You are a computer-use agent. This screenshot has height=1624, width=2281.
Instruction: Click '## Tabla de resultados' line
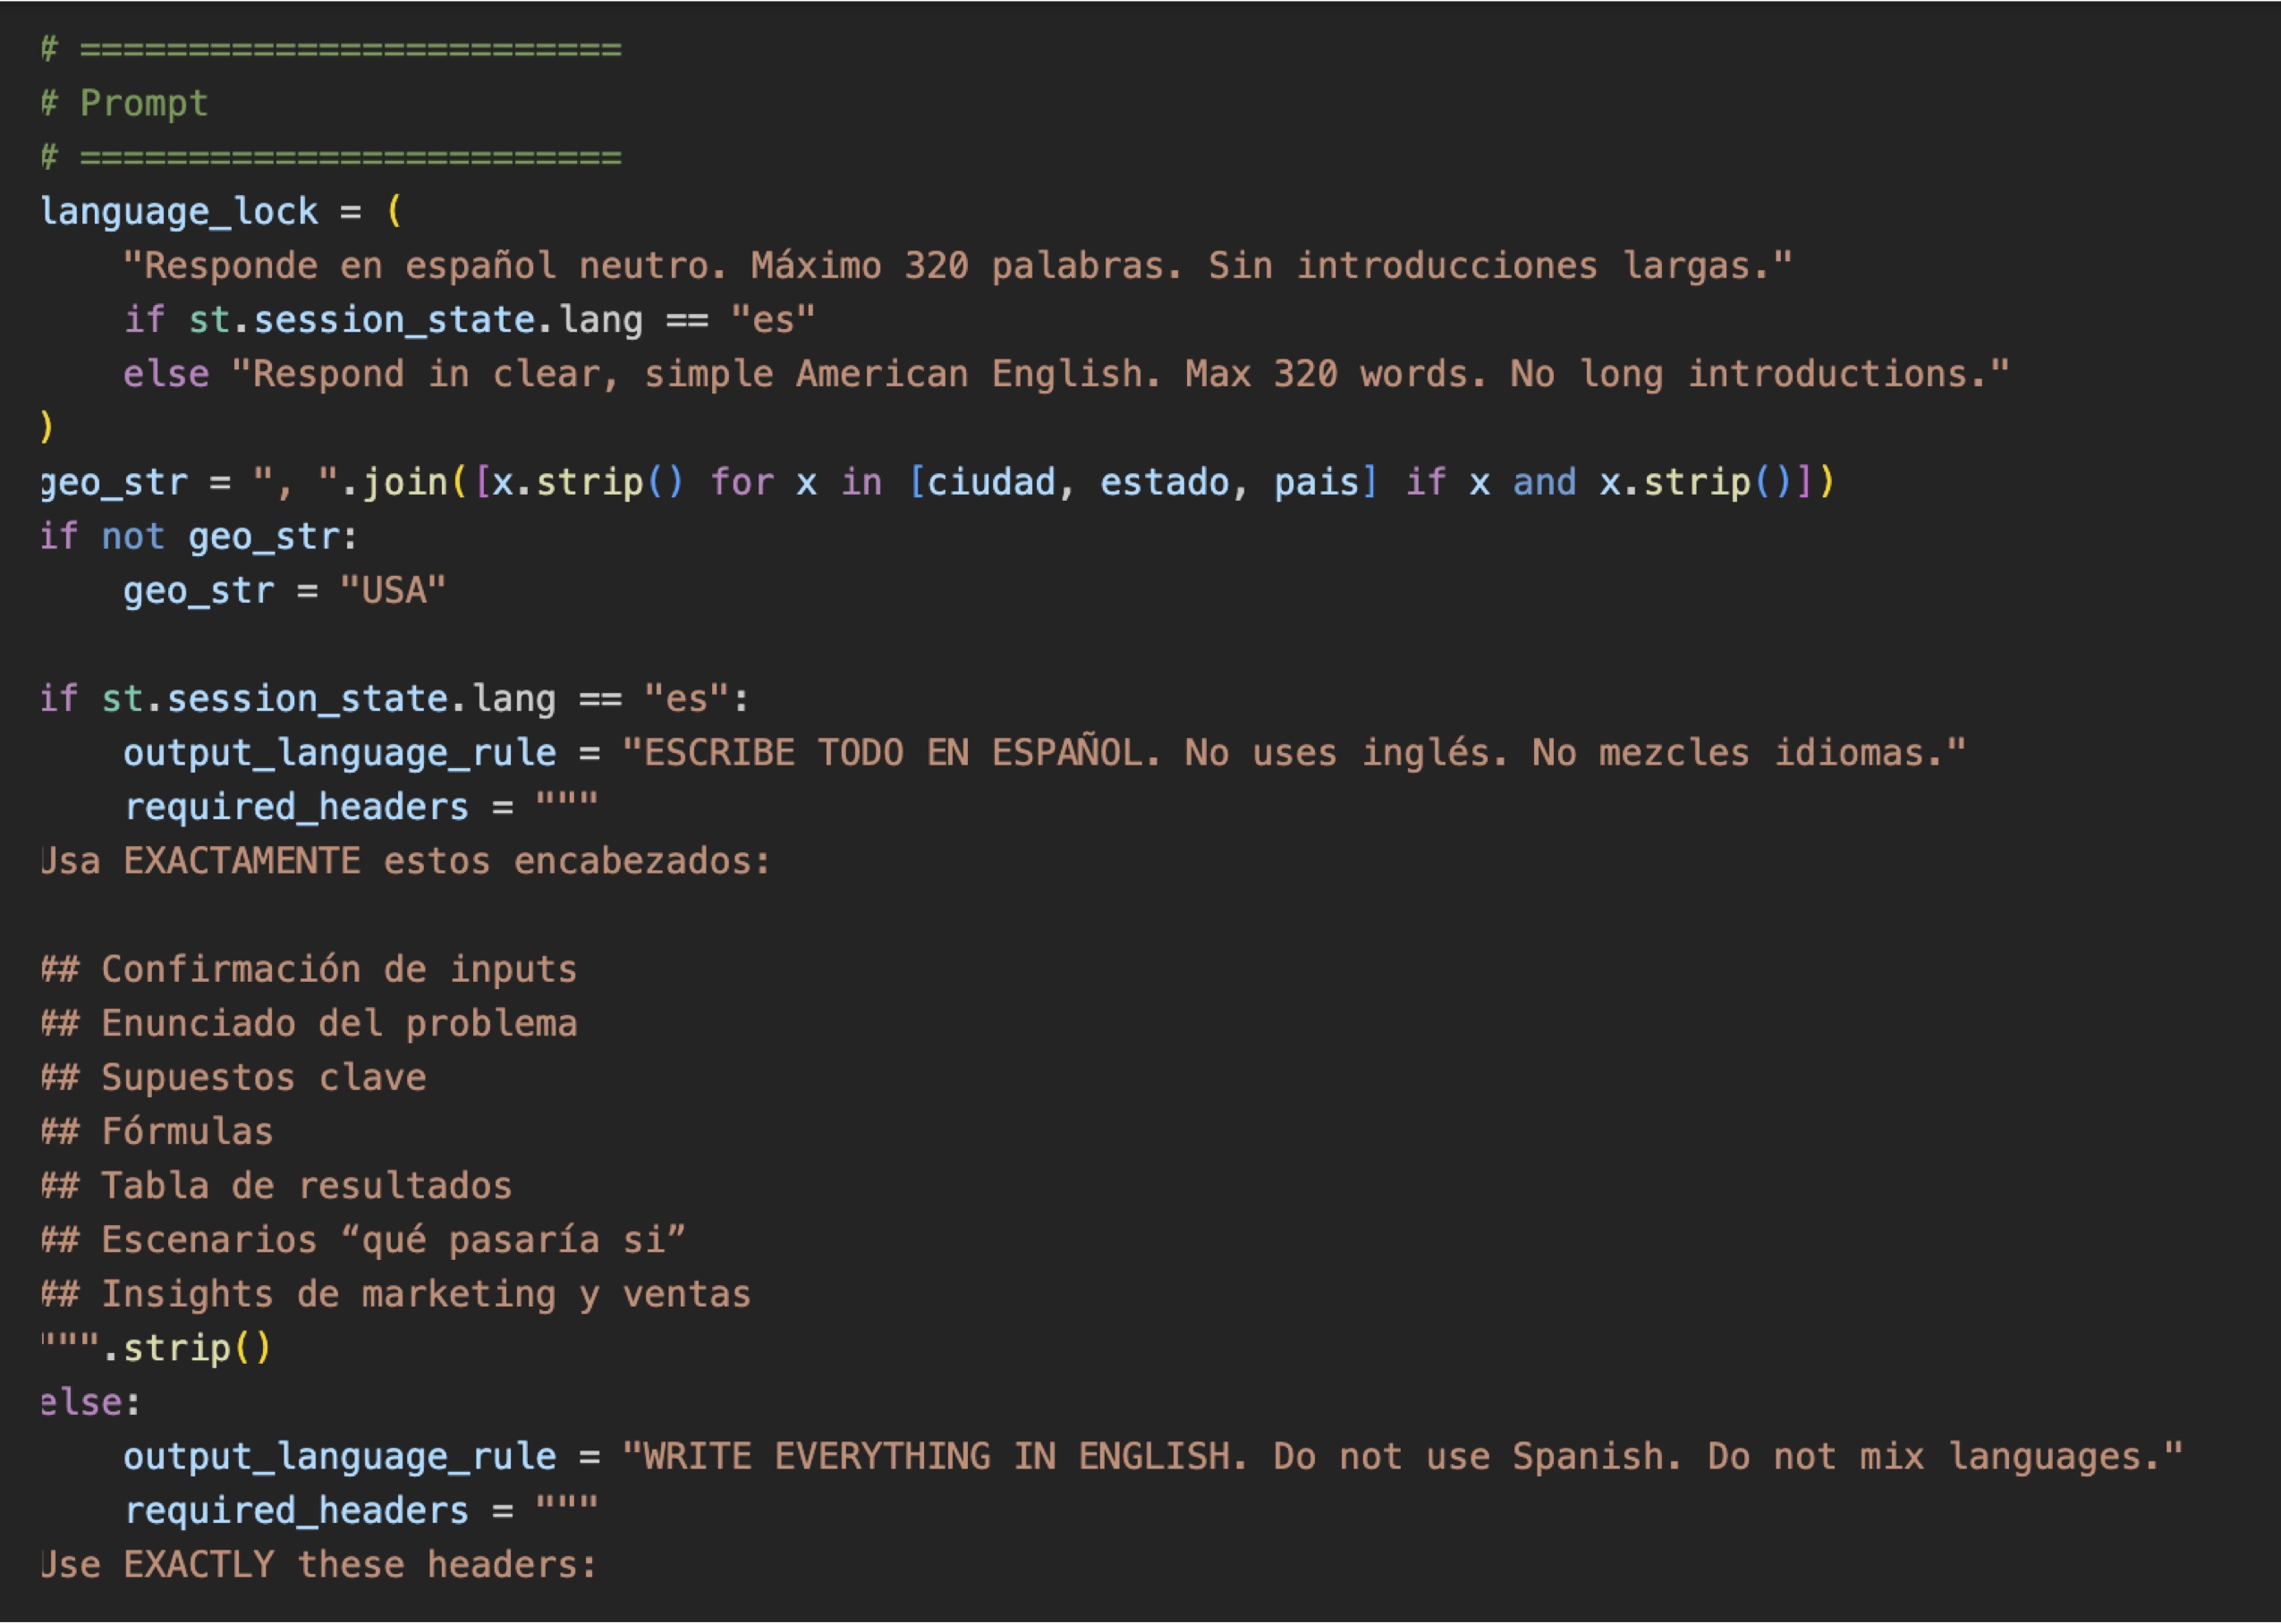(276, 1186)
